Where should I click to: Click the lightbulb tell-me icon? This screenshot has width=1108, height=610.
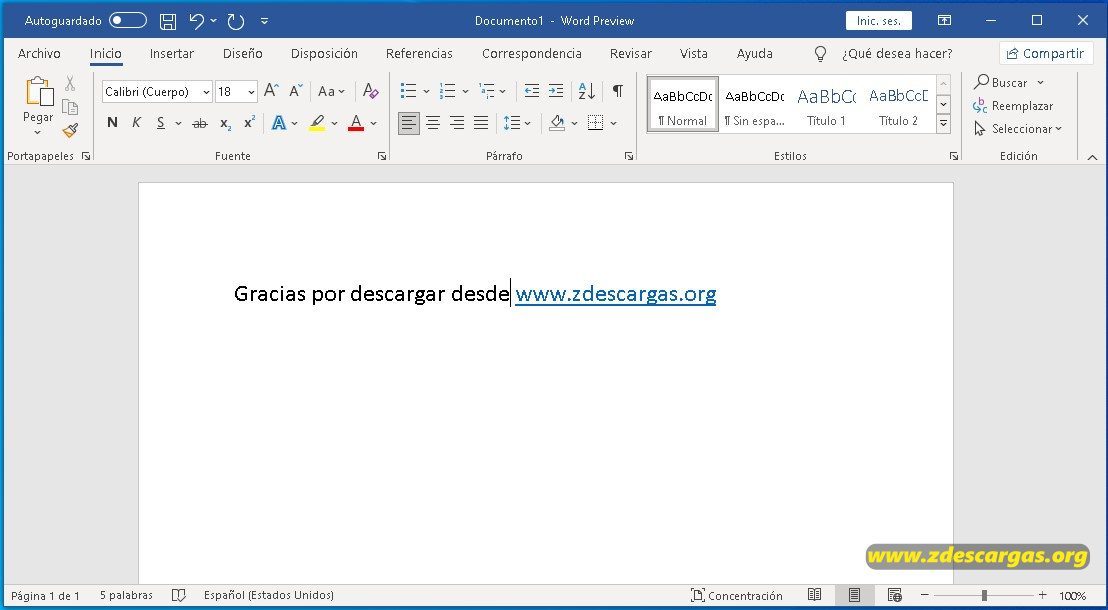pyautogui.click(x=820, y=54)
